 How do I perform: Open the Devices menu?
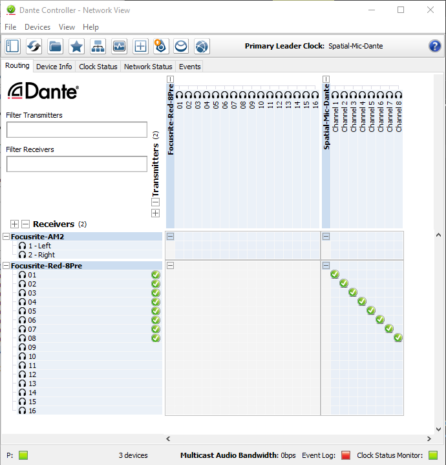[x=37, y=27]
